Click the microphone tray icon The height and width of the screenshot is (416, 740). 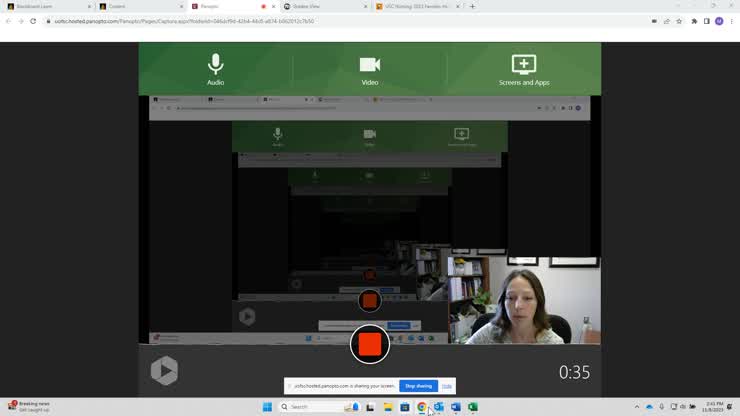click(662, 407)
